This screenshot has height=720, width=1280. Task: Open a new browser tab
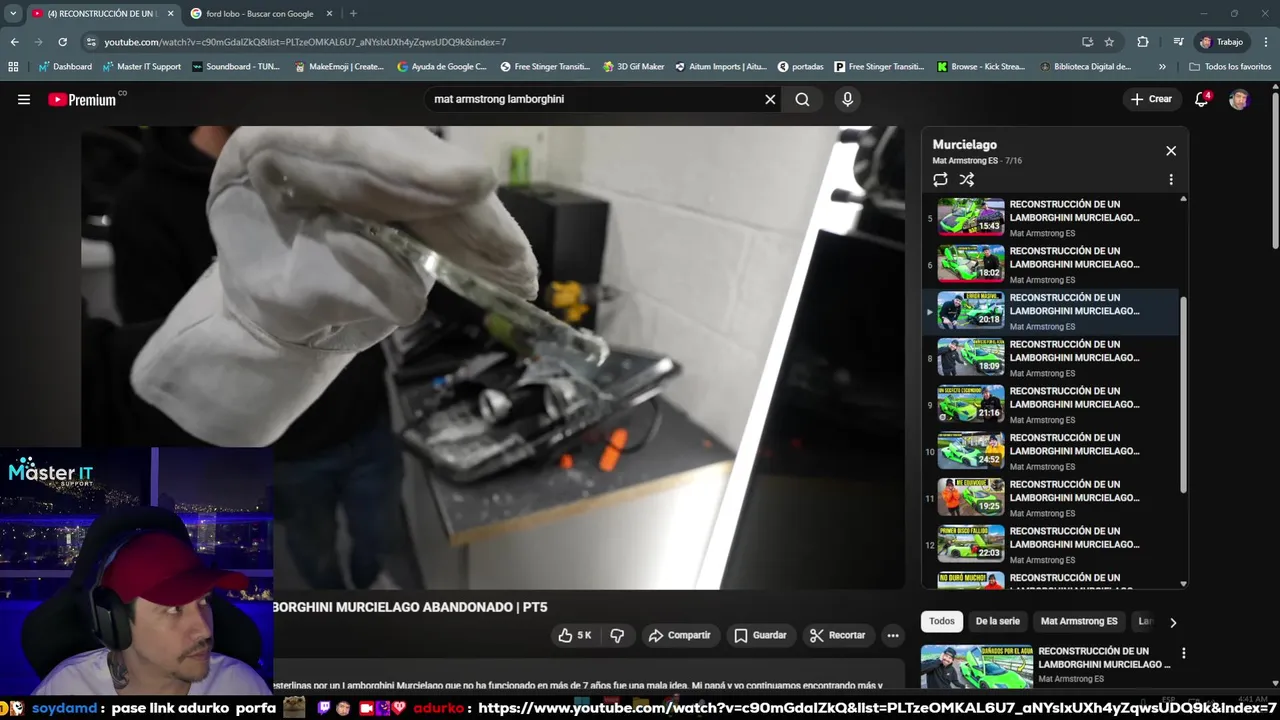click(x=353, y=13)
